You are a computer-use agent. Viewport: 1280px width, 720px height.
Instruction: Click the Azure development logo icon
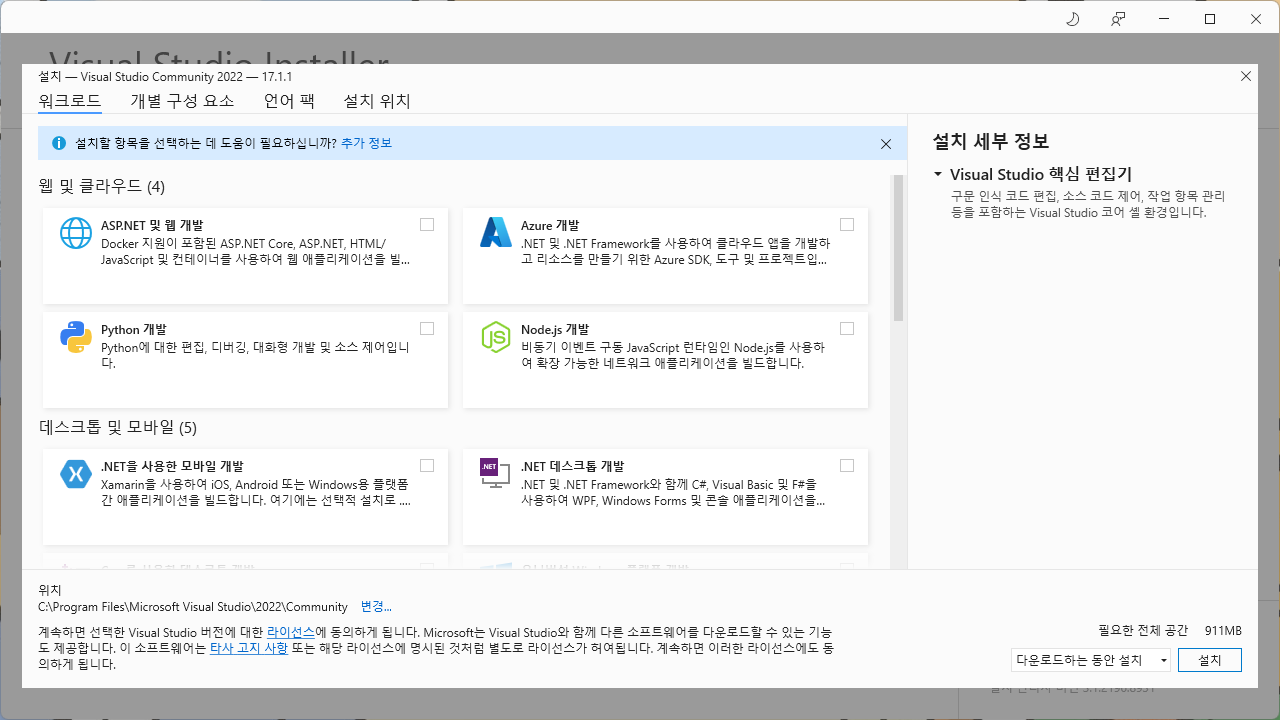point(496,232)
